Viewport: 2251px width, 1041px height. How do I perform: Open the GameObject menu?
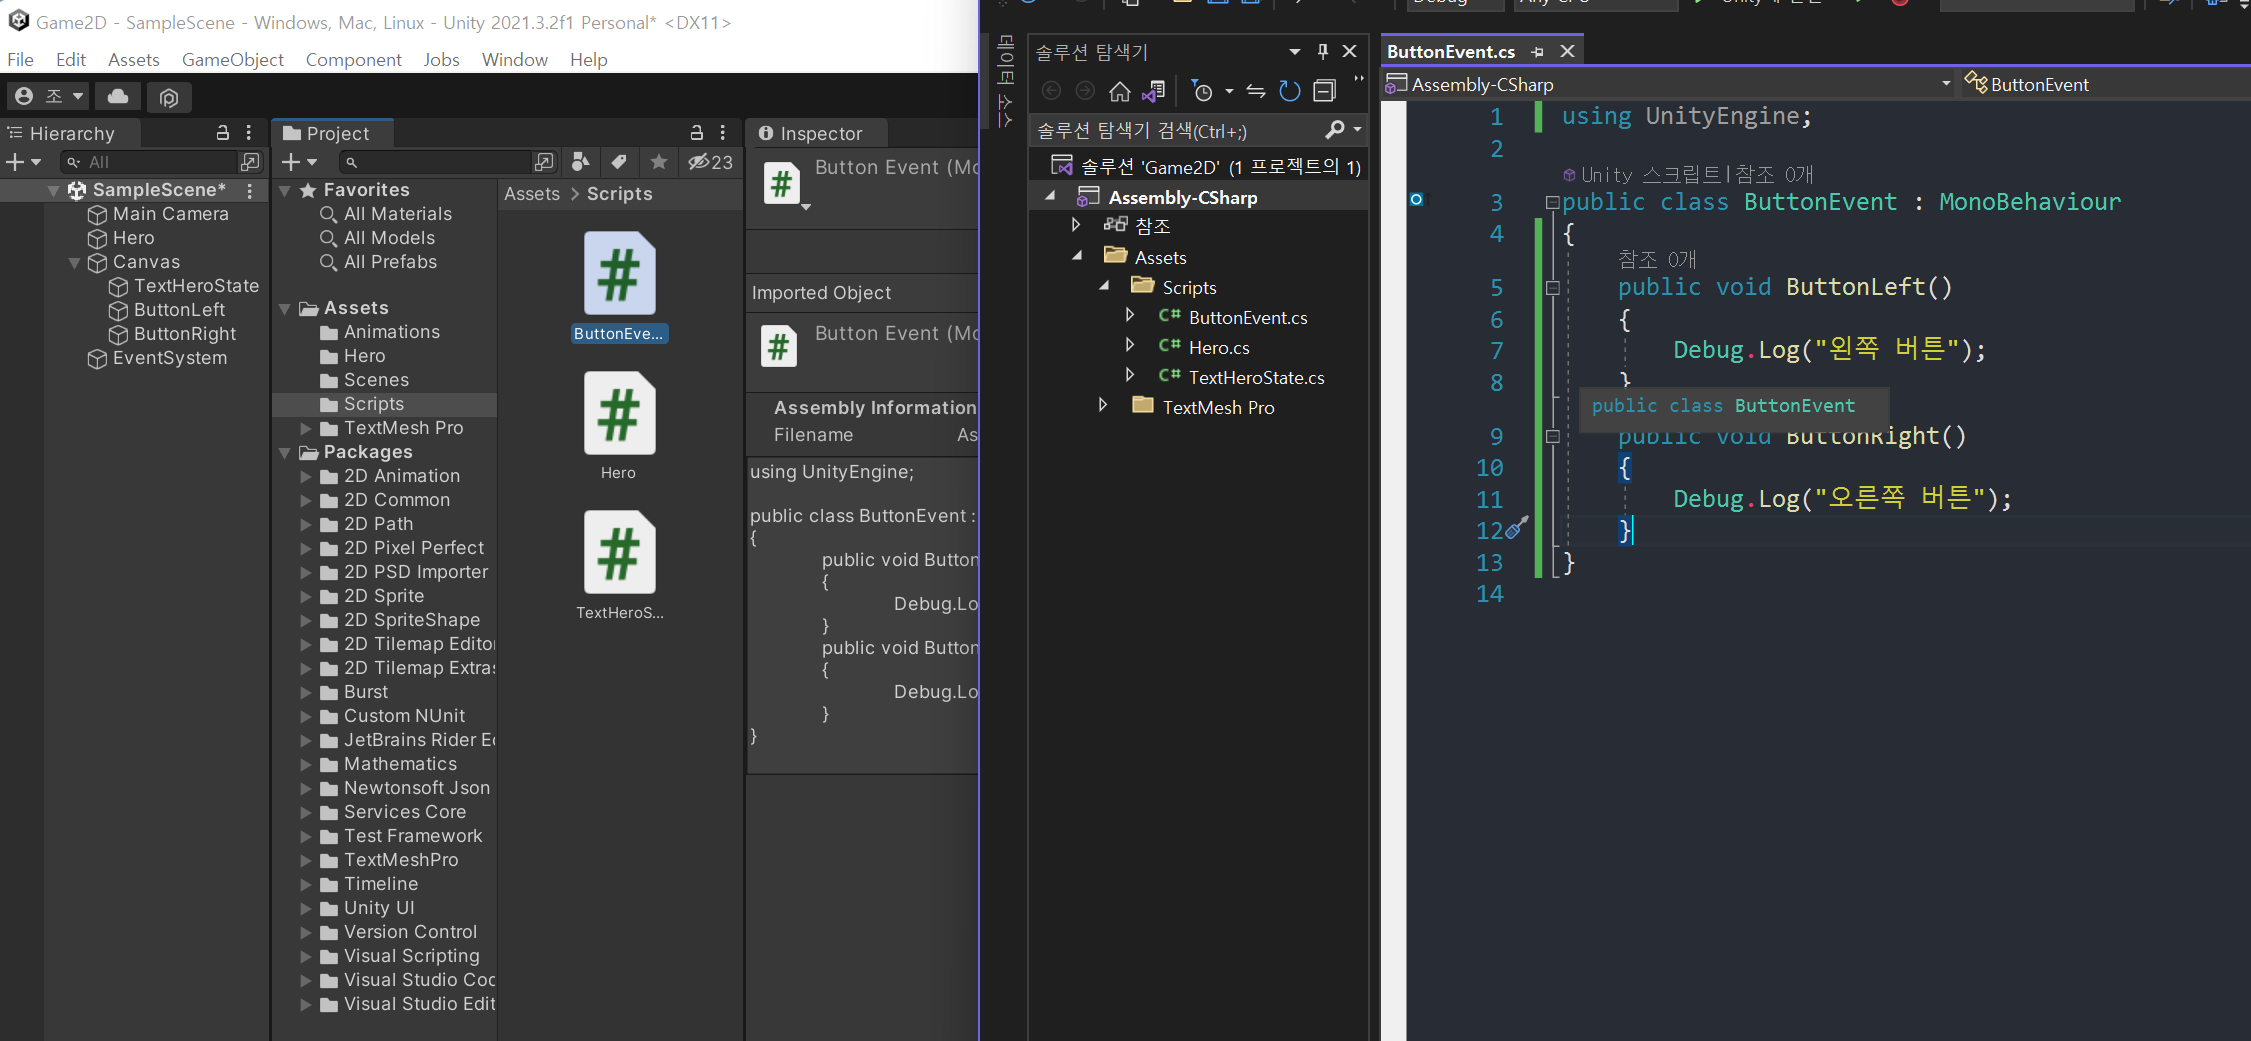point(232,60)
